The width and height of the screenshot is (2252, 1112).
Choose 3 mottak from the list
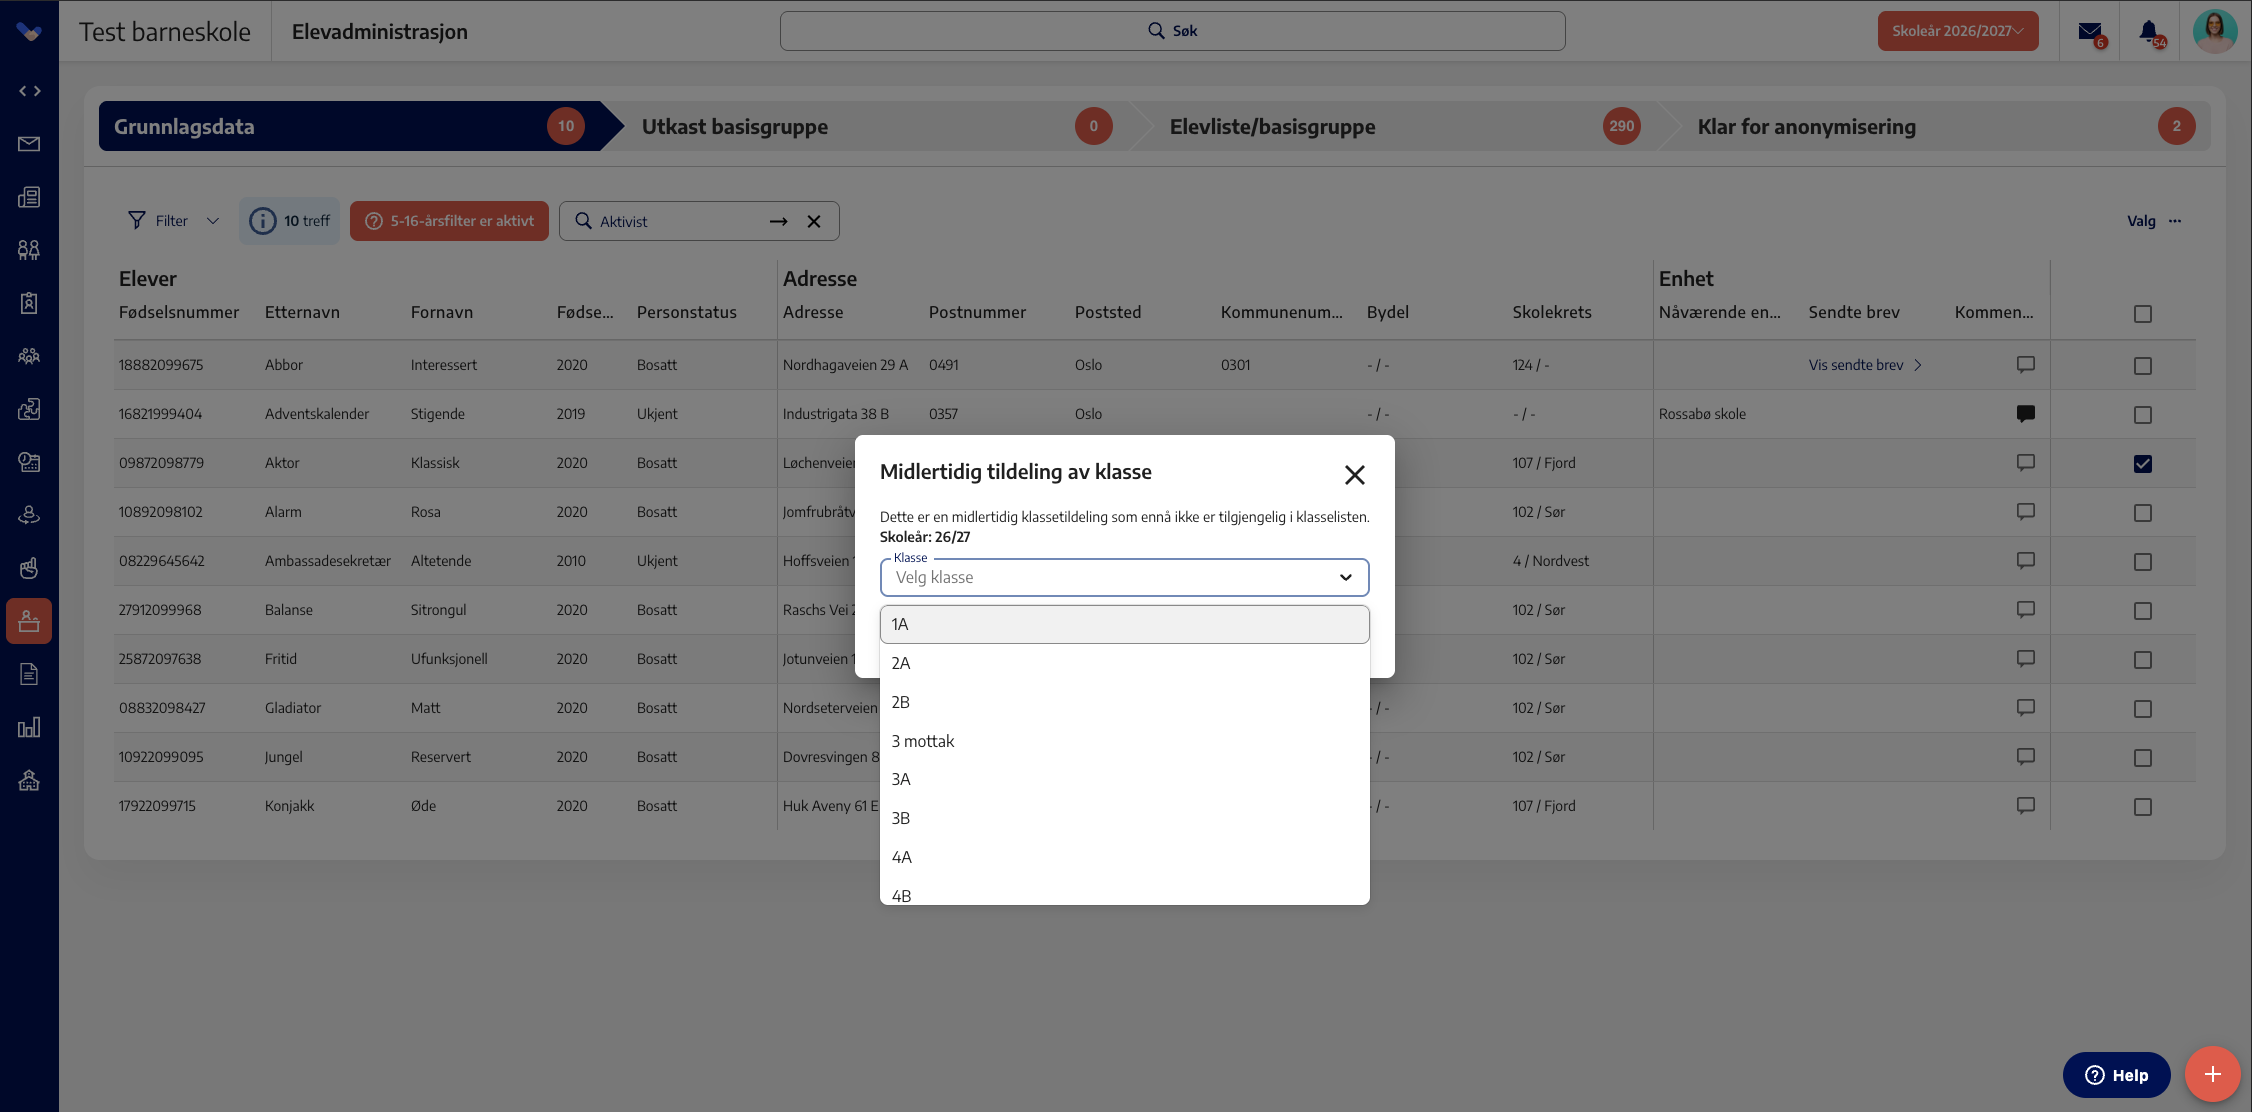click(x=1125, y=741)
